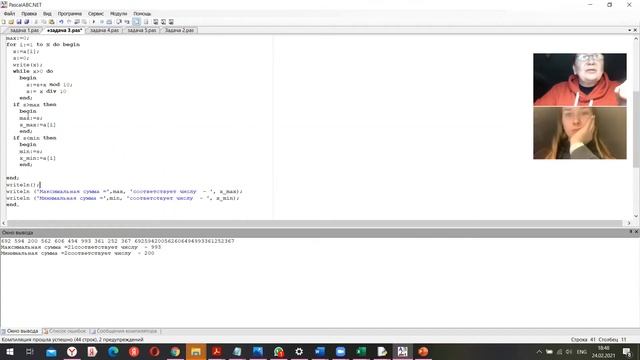Click the system clock showing 24.02.2021
The image size is (640, 360).
pyautogui.click(x=604, y=351)
